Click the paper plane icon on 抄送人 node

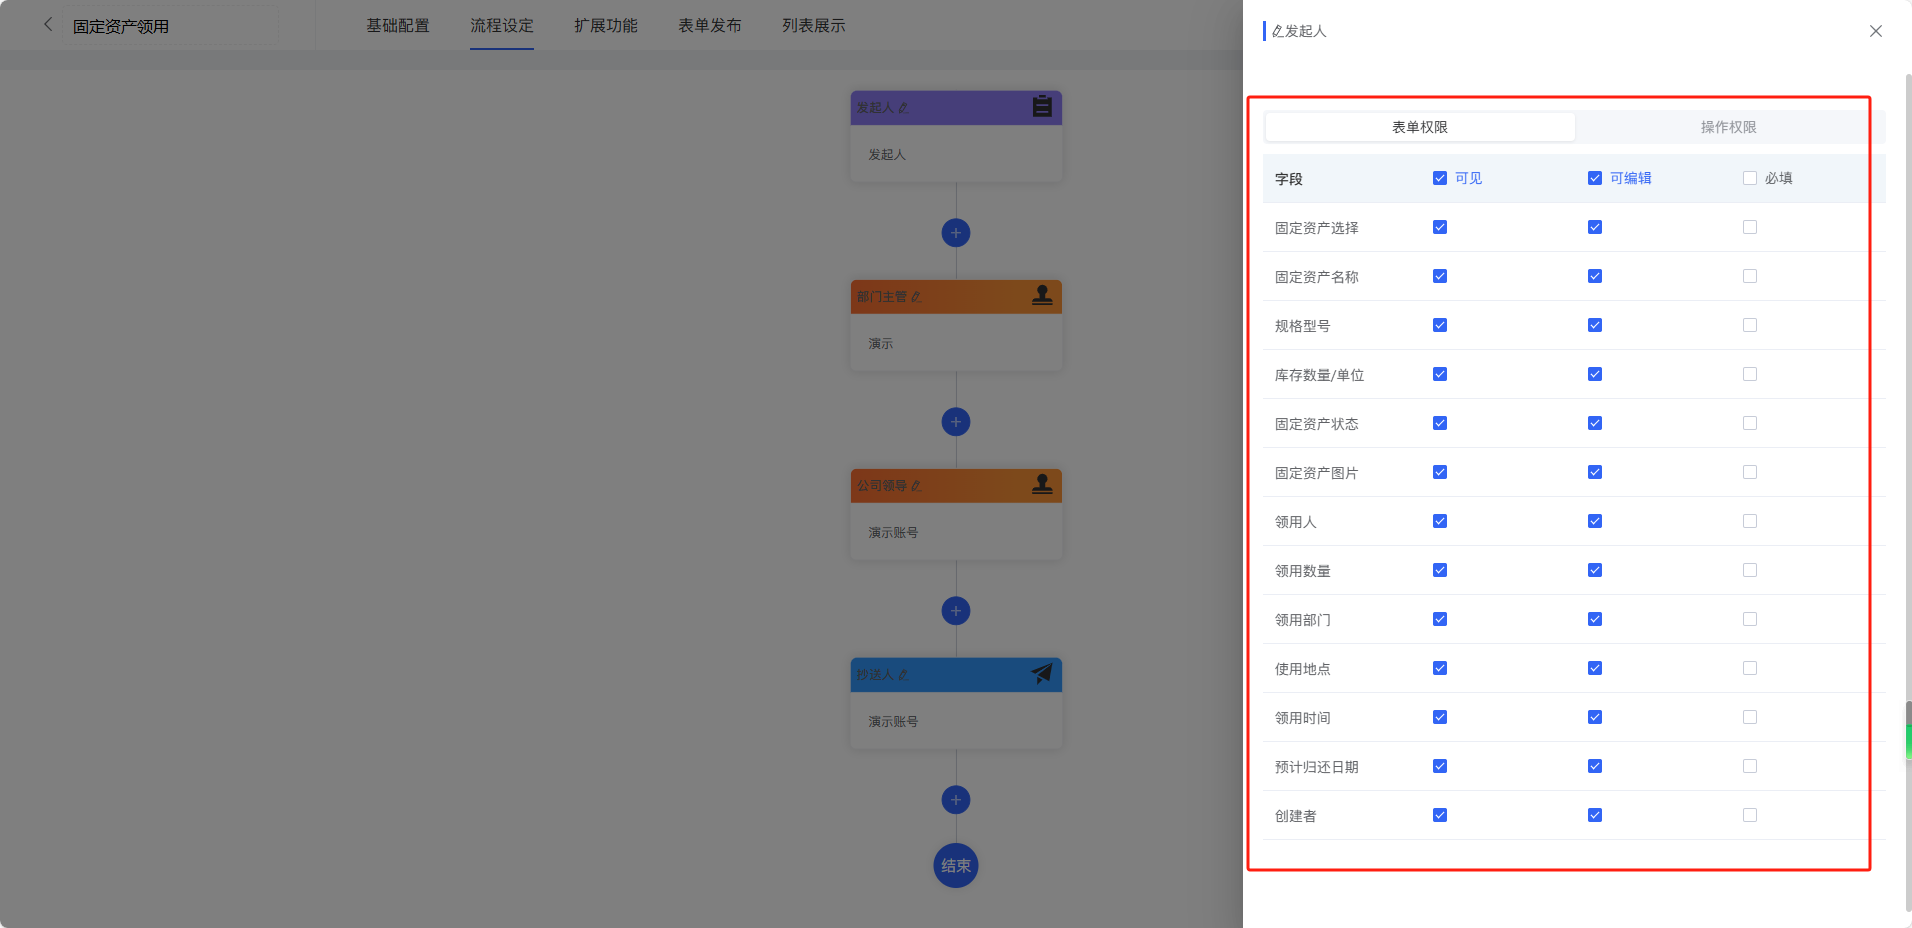(1042, 674)
